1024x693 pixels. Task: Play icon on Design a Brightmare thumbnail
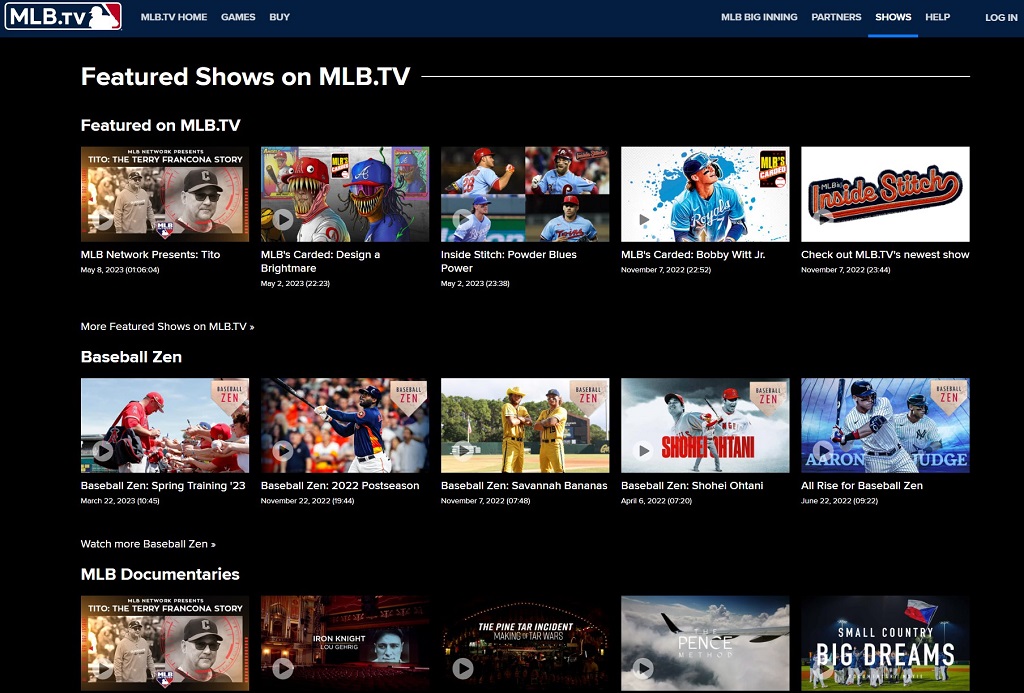283,219
